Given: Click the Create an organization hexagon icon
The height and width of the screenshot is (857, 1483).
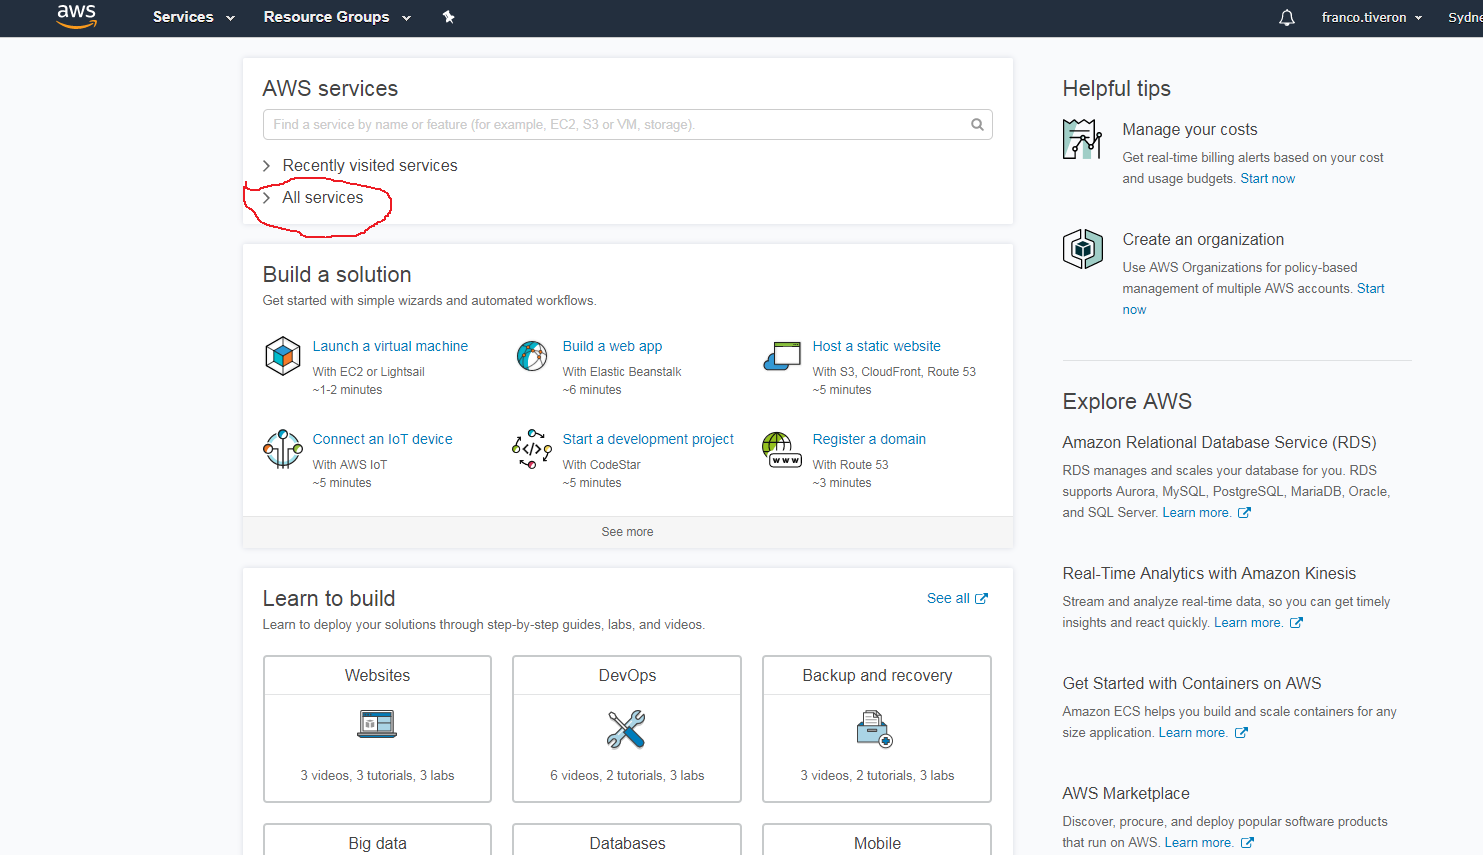Looking at the screenshot, I should point(1082,249).
